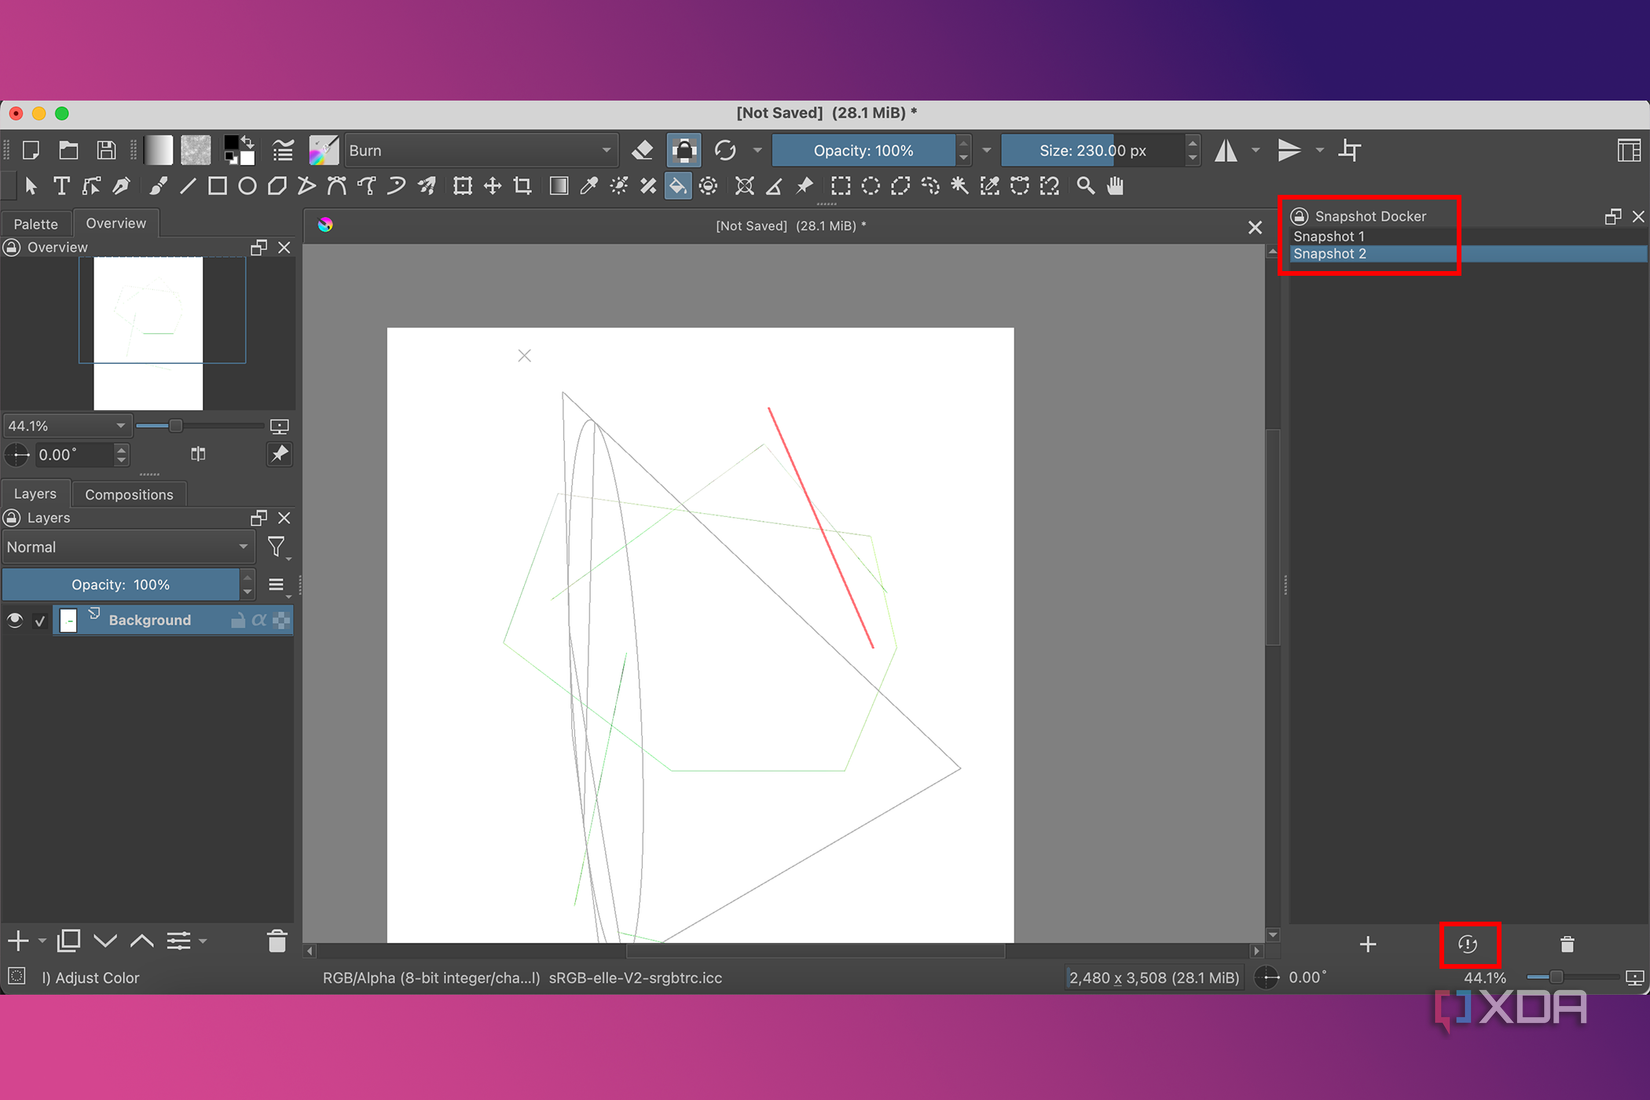Image resolution: width=1650 pixels, height=1100 pixels.
Task: Select the Text tool
Action: click(x=61, y=186)
